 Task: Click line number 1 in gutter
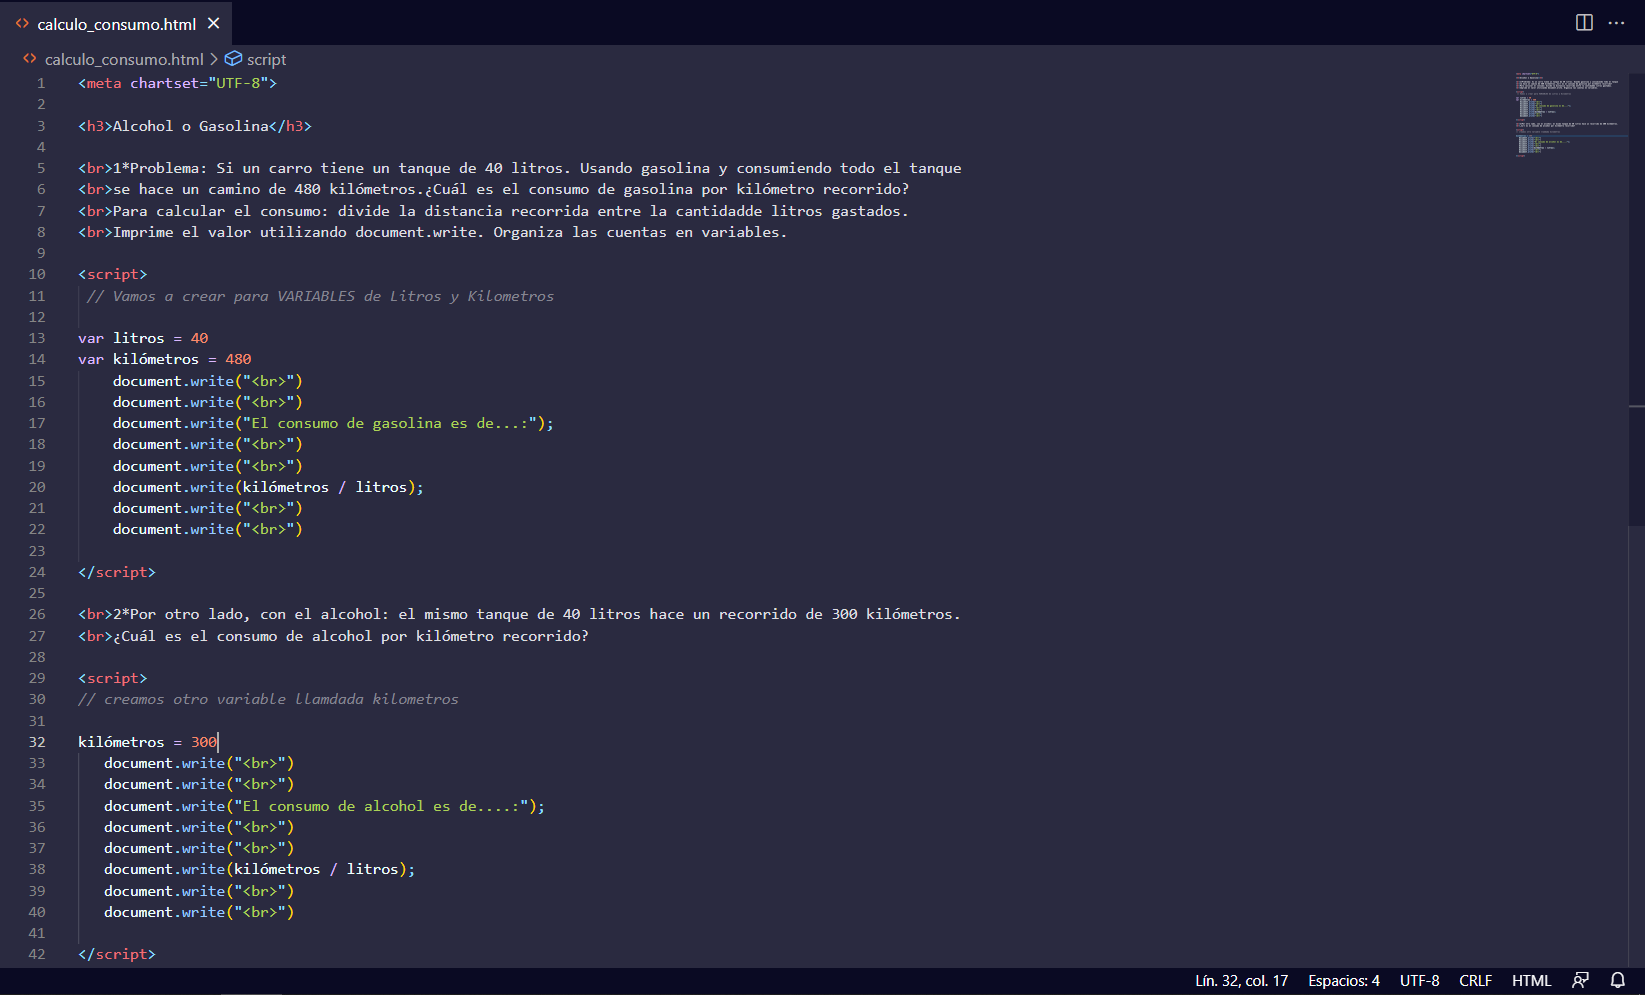(41, 83)
